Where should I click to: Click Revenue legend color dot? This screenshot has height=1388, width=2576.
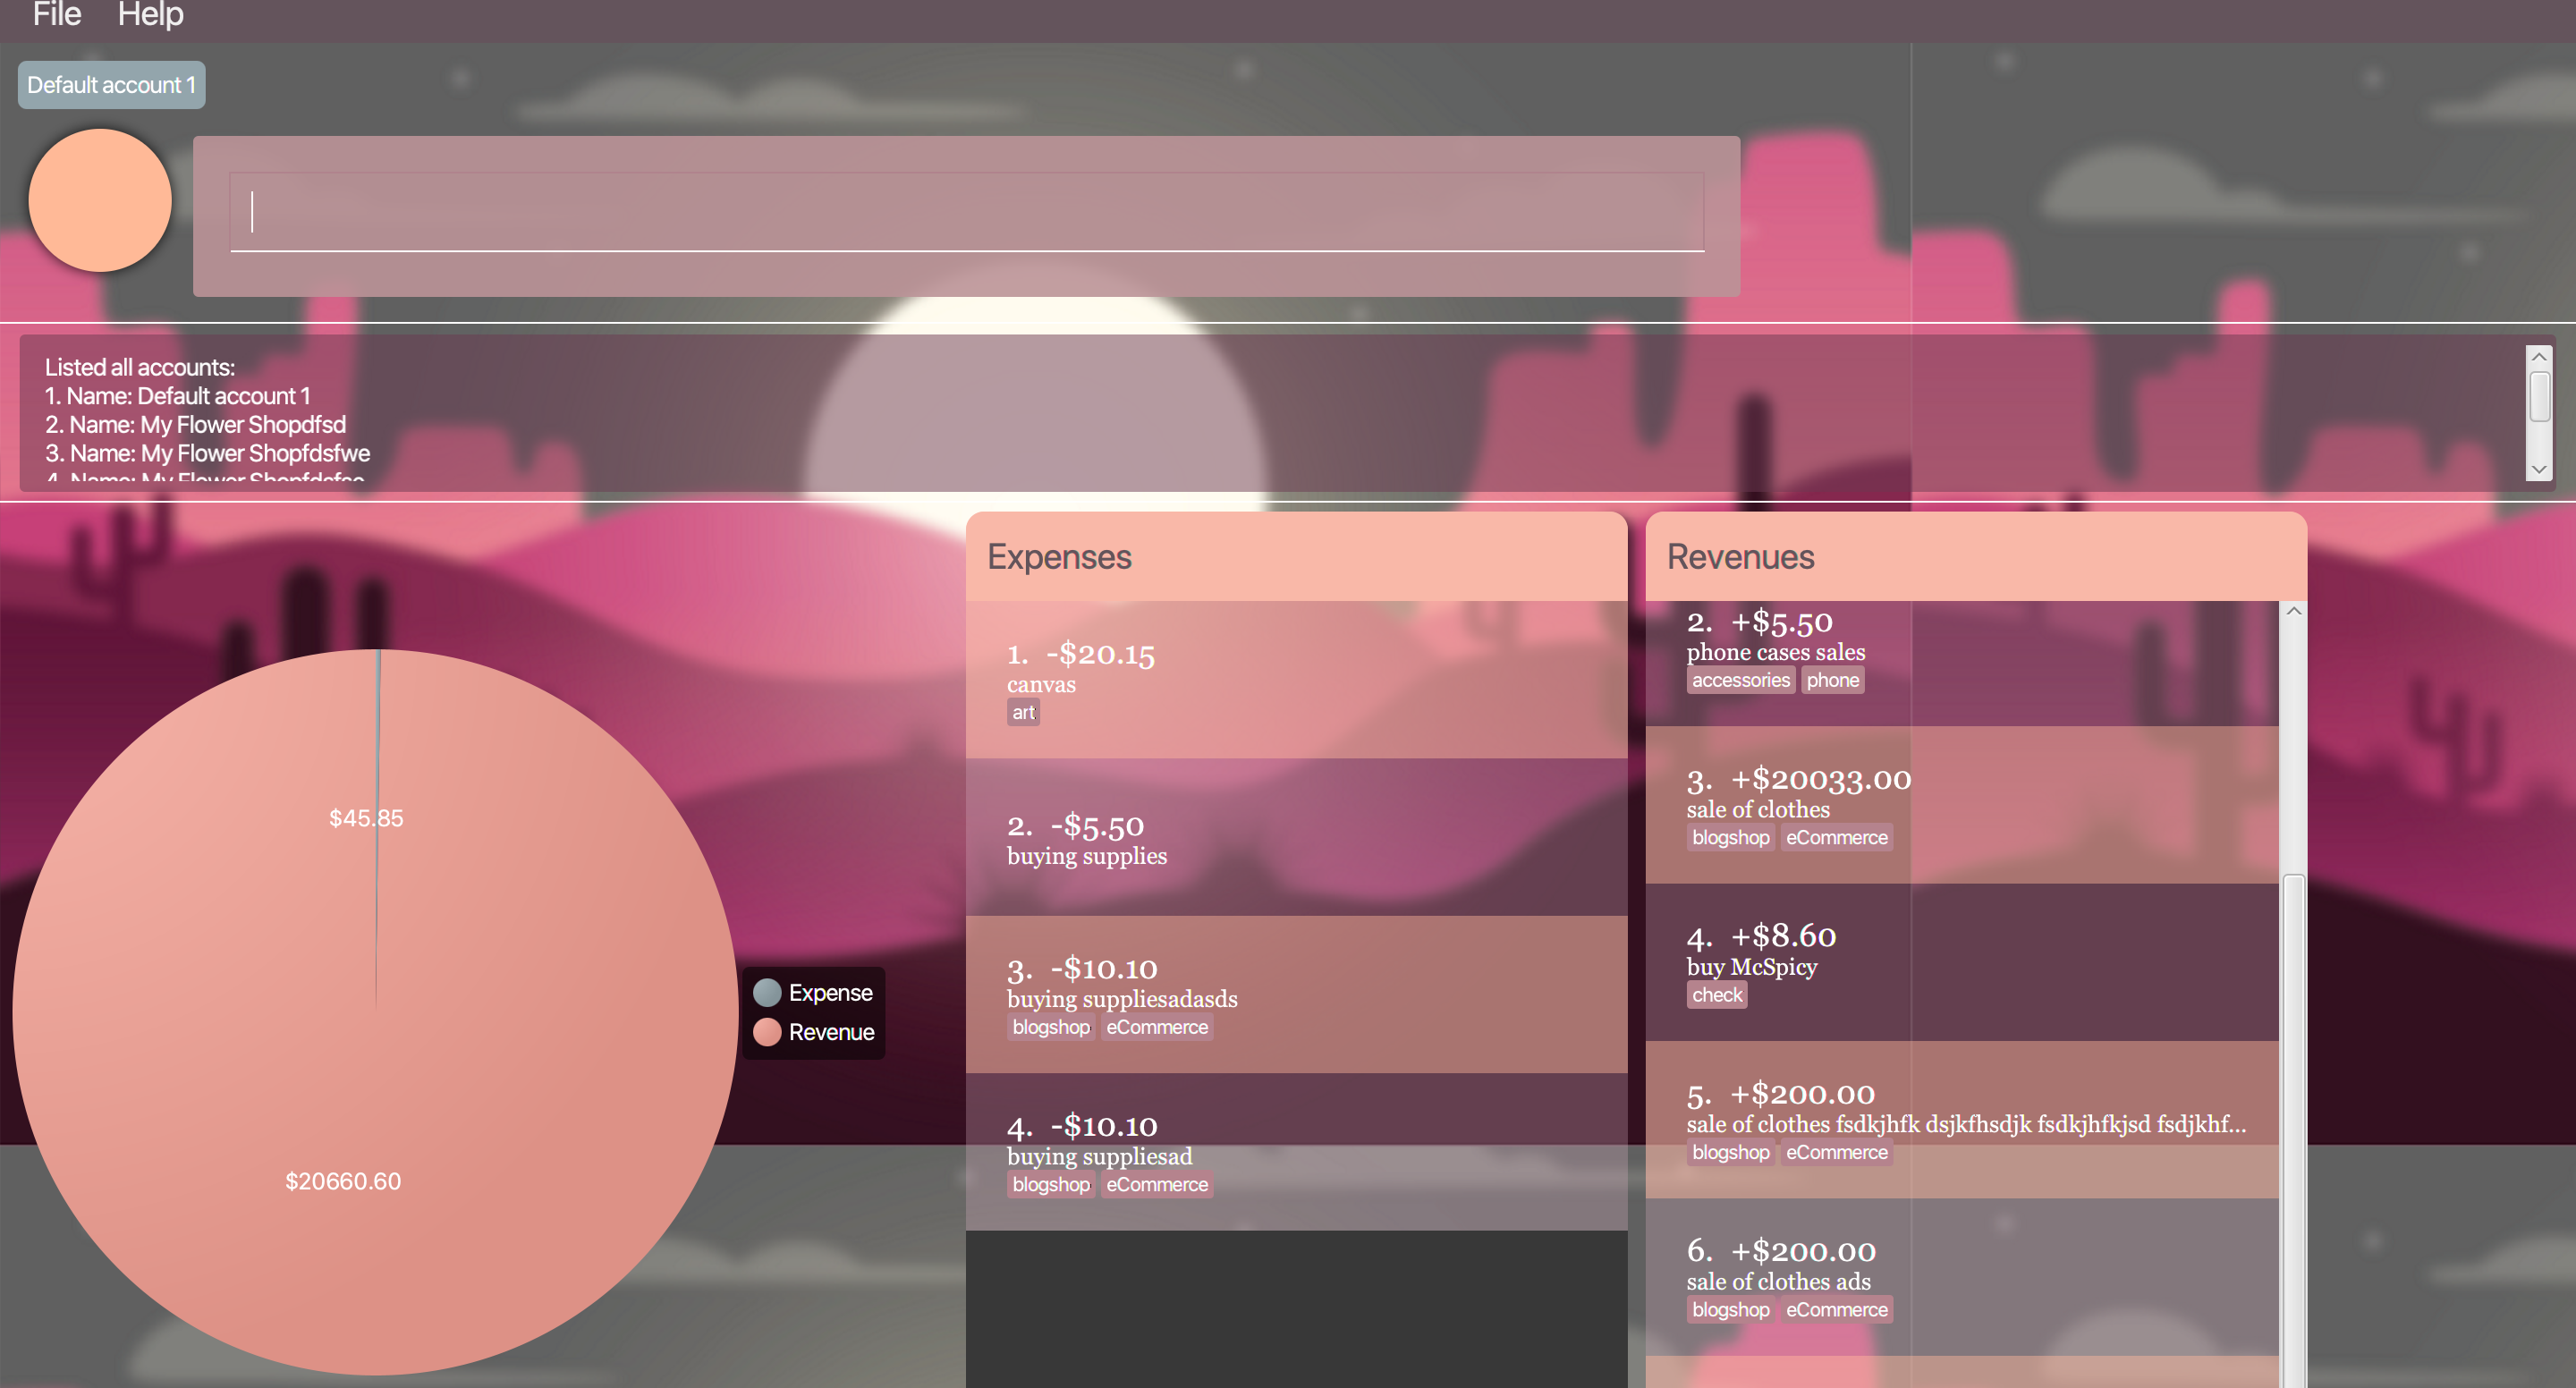[767, 1031]
